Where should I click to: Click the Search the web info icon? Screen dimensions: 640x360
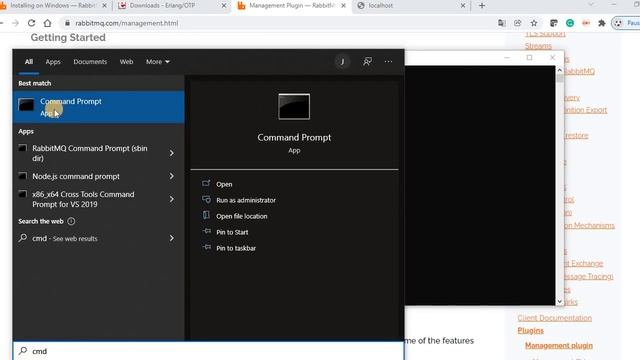point(71,221)
